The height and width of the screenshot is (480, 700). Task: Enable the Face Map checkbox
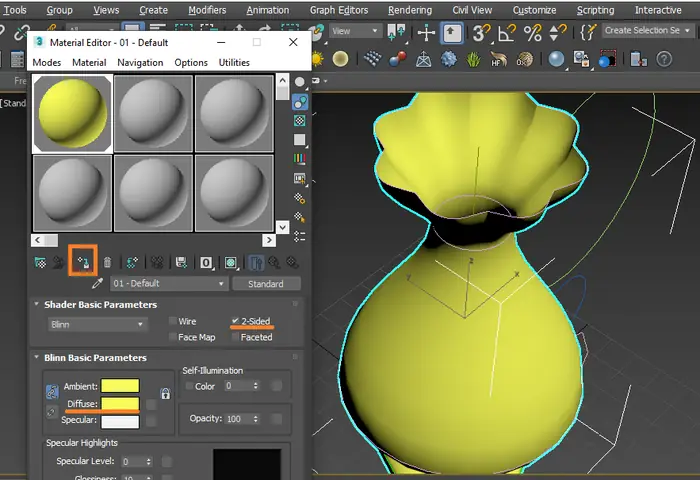[x=173, y=337]
